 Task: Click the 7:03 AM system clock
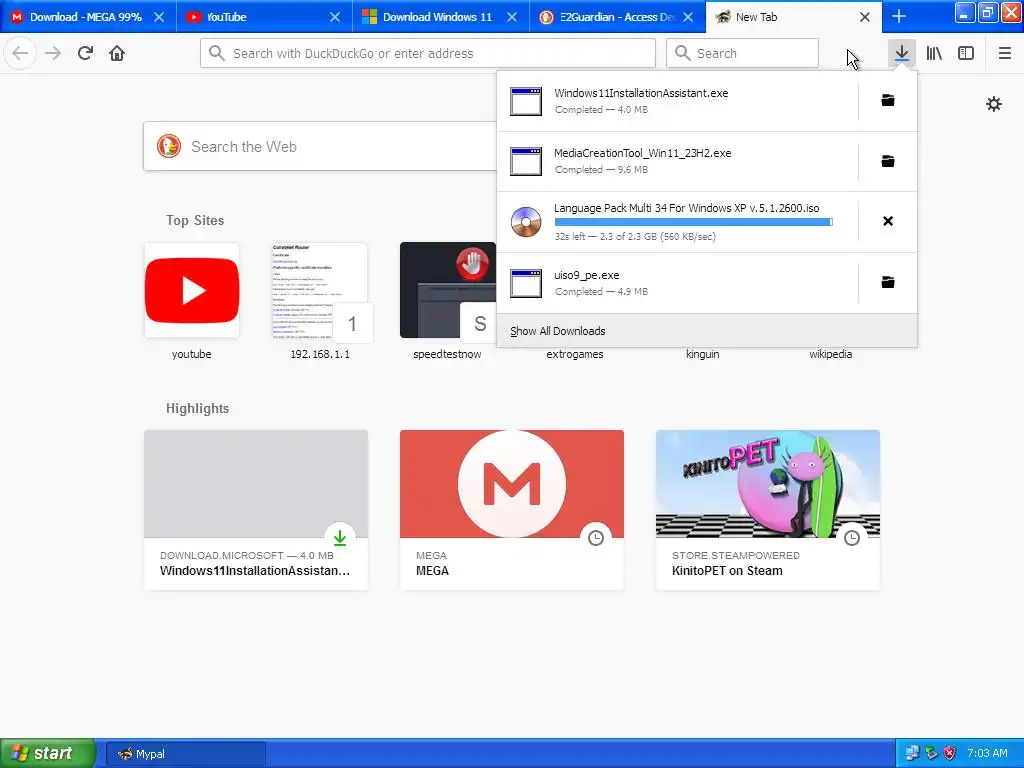click(987, 753)
